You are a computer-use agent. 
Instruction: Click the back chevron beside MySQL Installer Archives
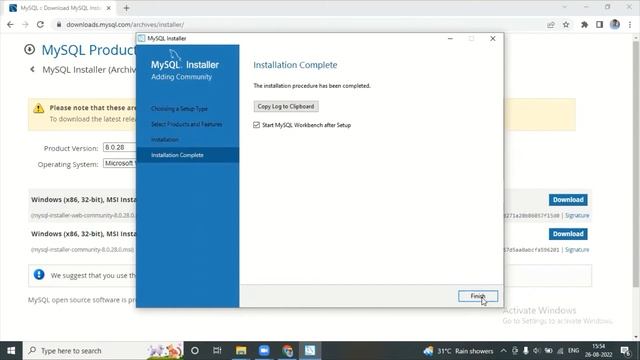(32, 69)
